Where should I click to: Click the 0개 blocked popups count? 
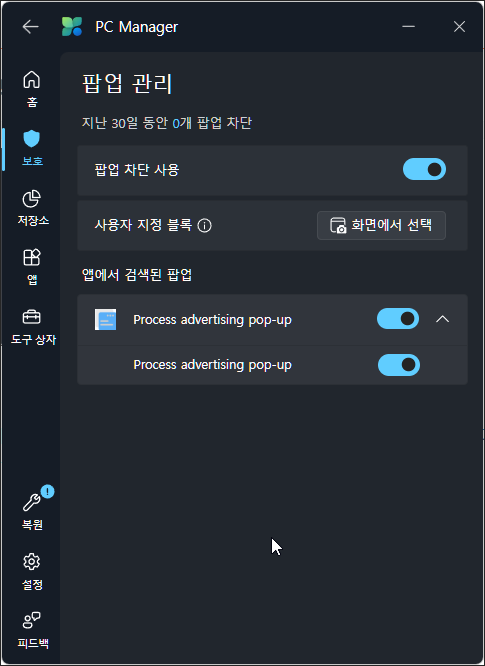[x=182, y=123]
